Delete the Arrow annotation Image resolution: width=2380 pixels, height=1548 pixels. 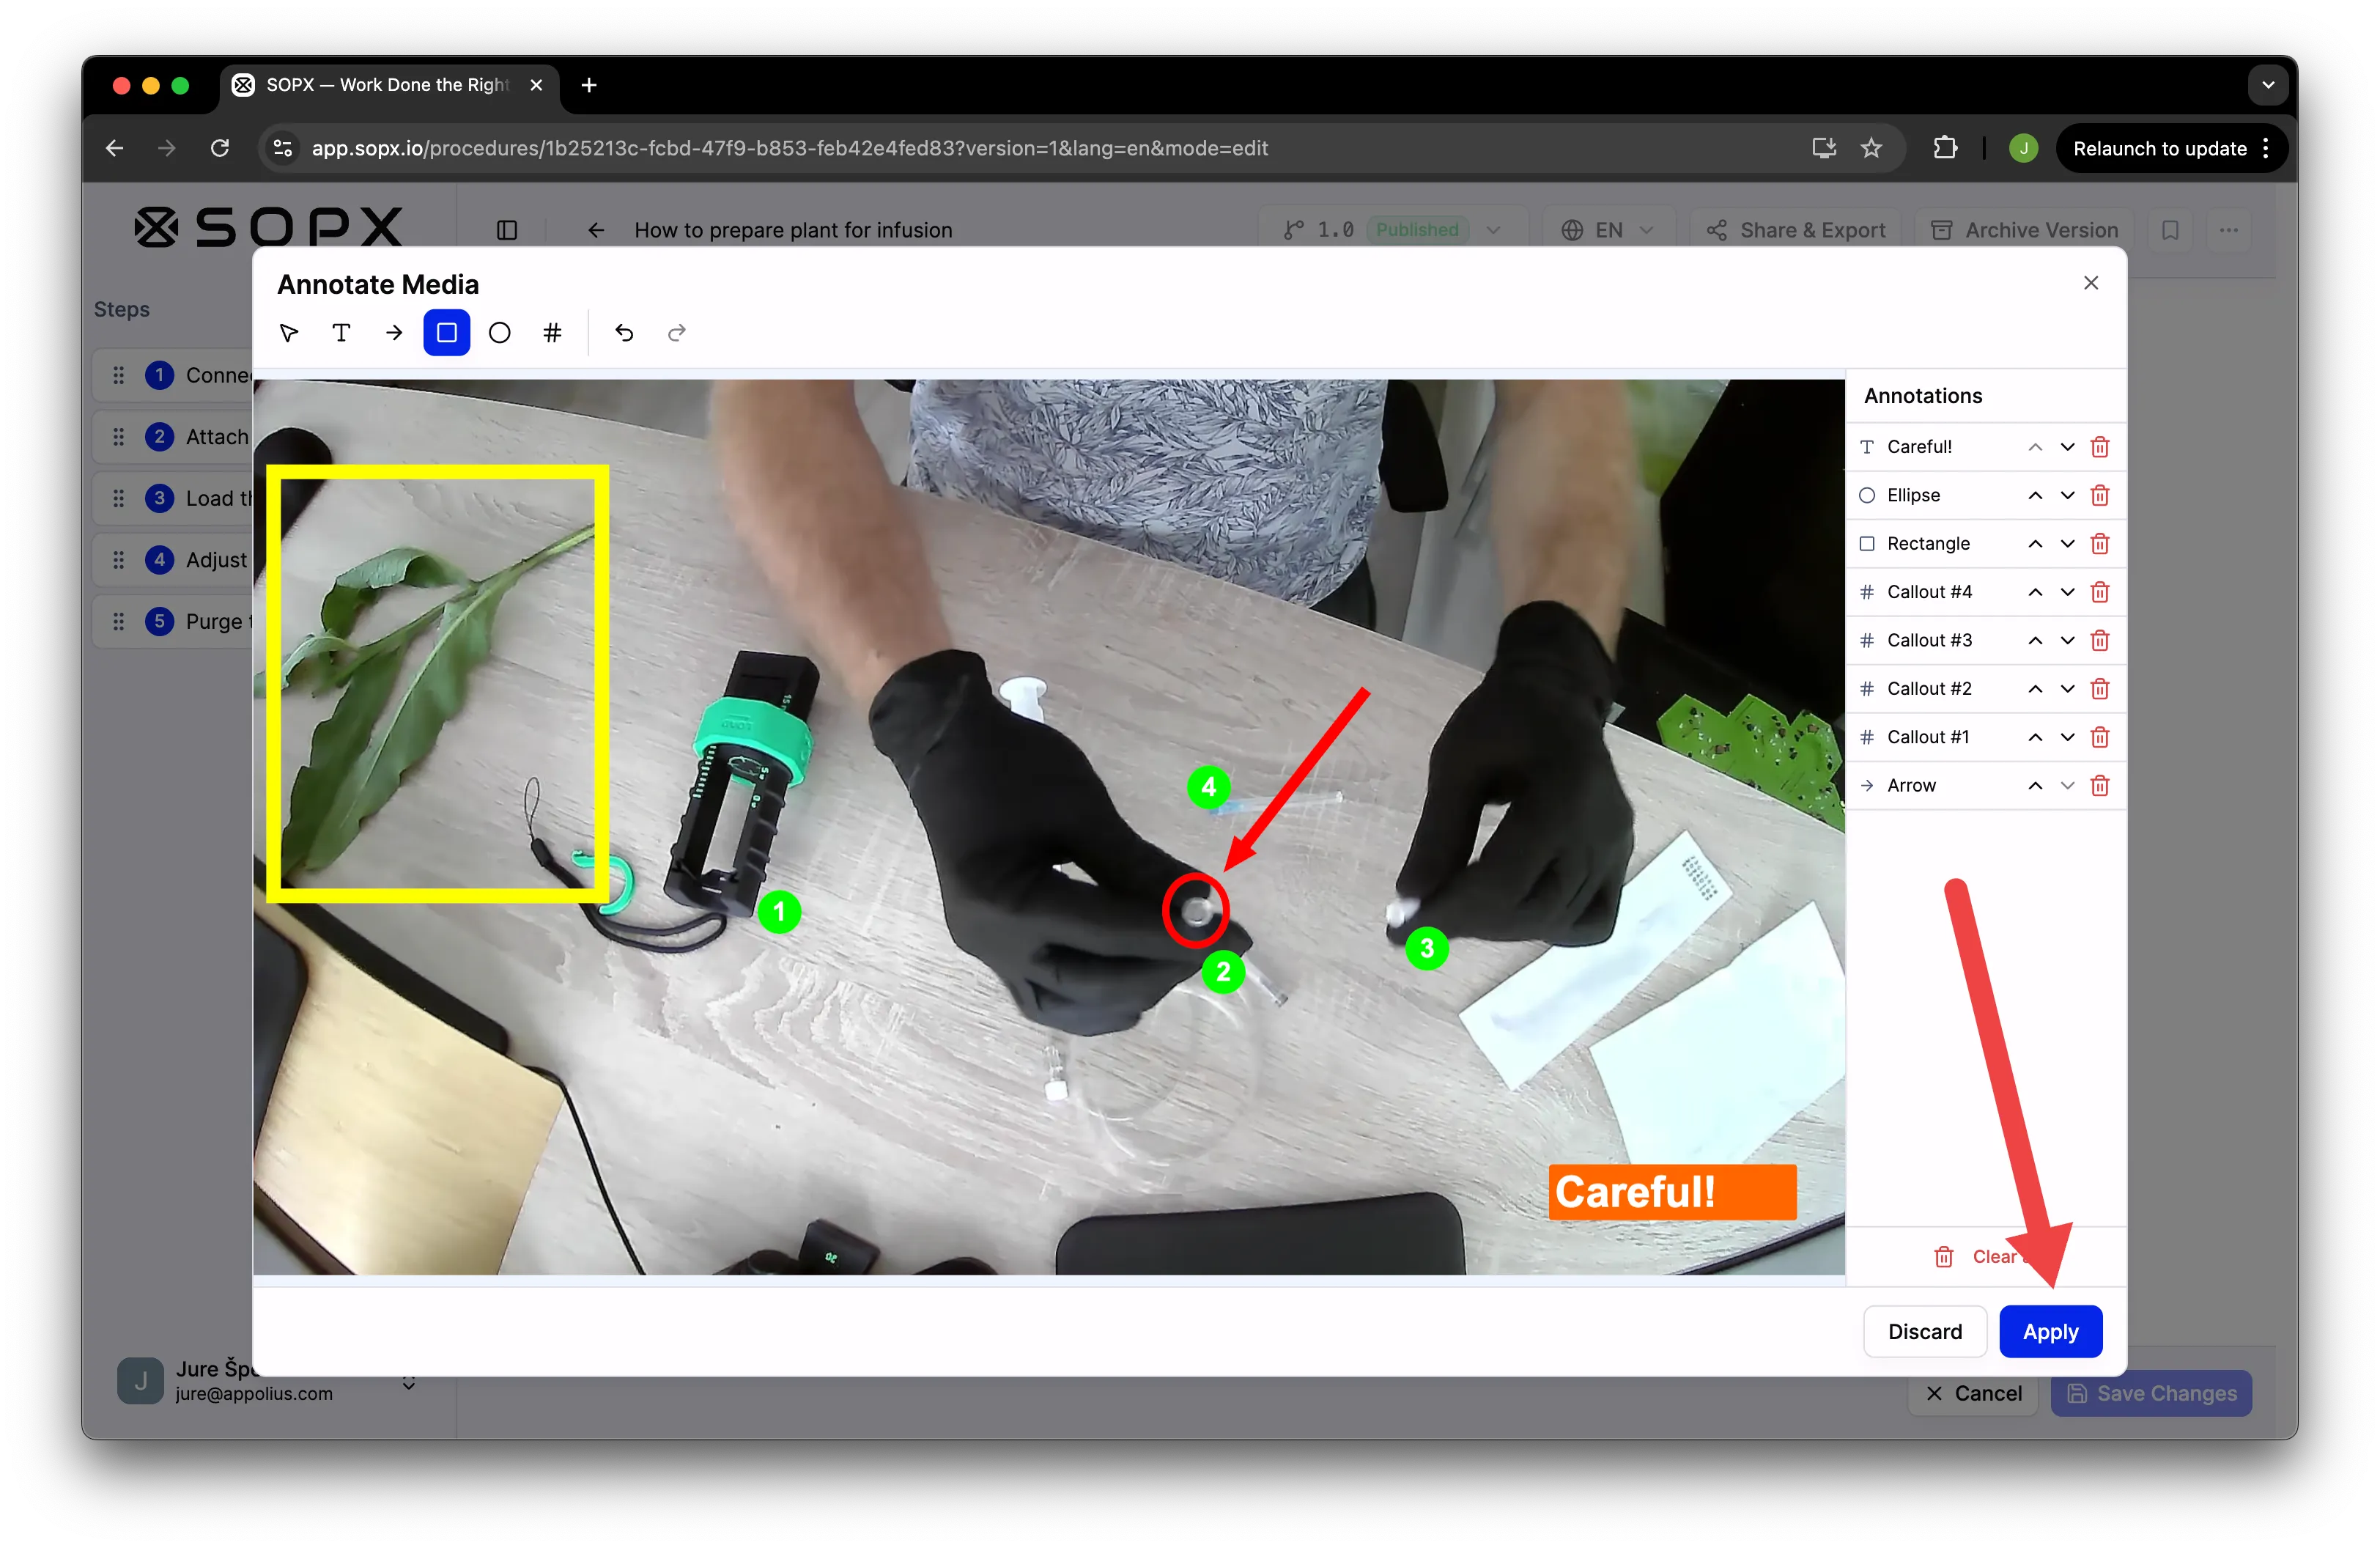(x=2100, y=786)
